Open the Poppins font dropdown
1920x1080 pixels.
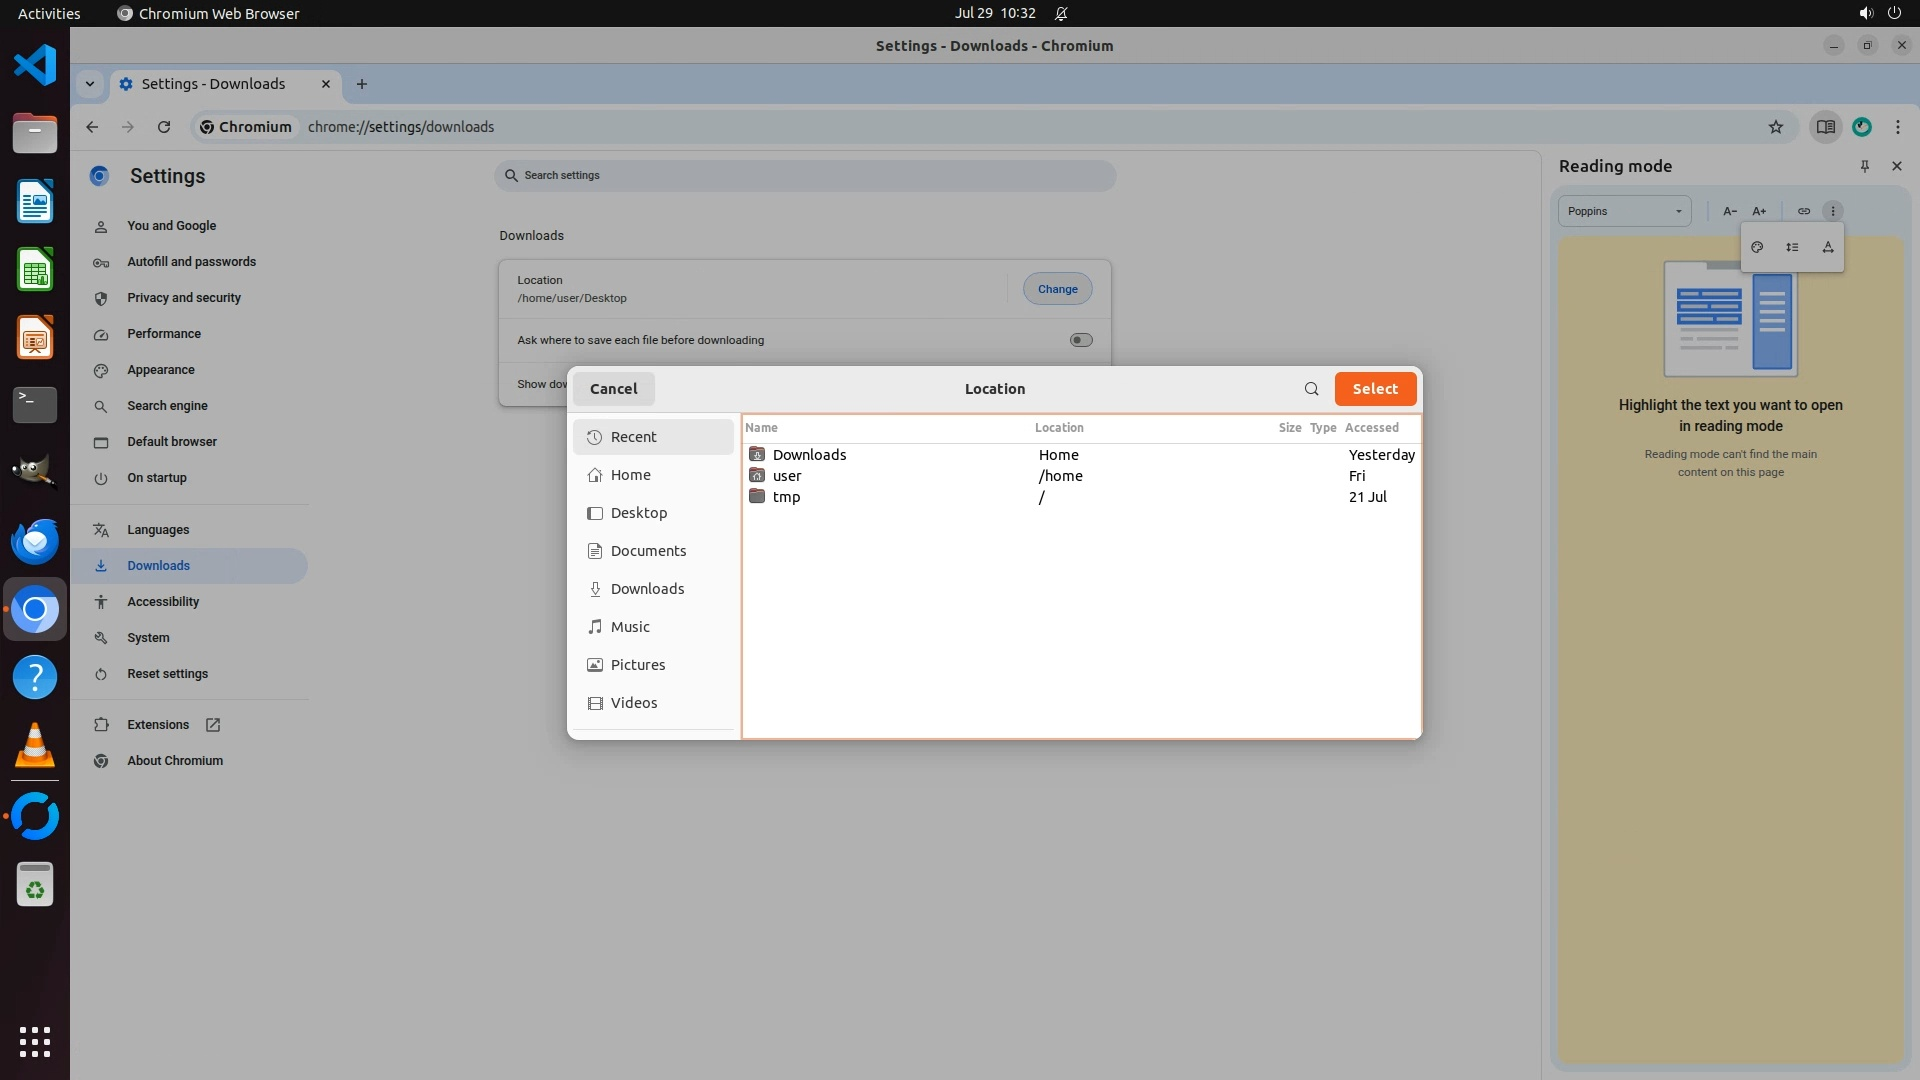1624,211
